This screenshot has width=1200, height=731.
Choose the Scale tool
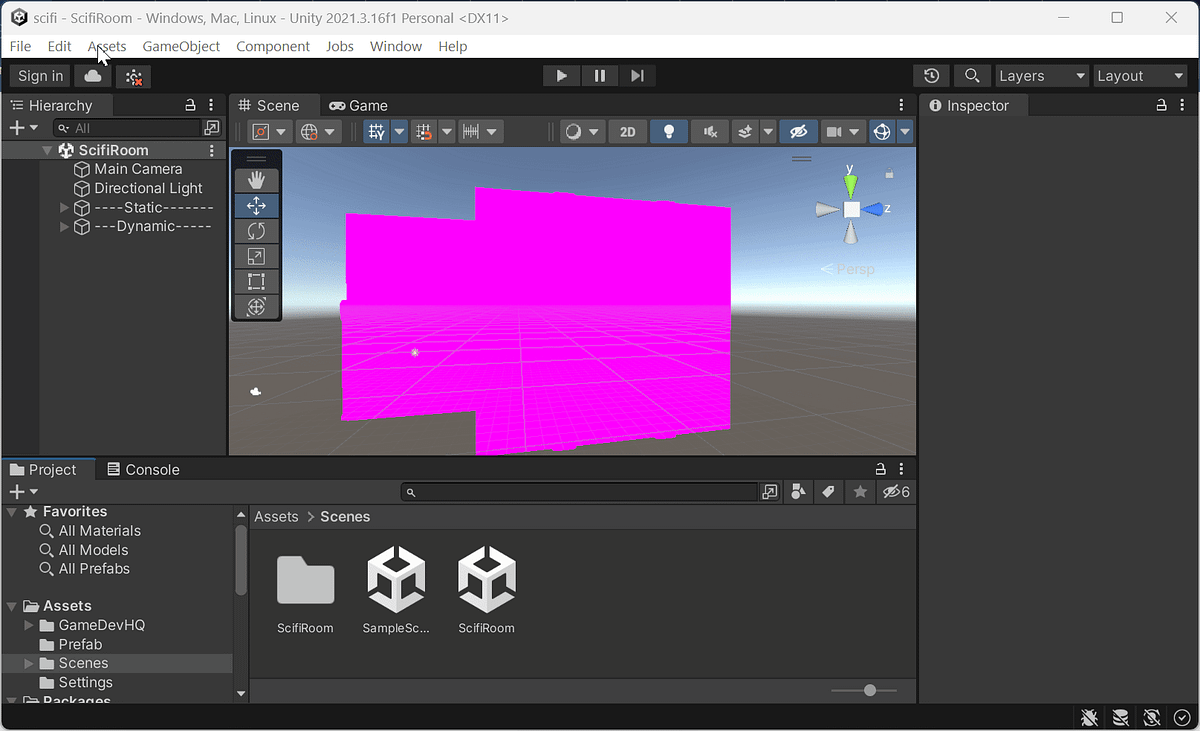257,256
